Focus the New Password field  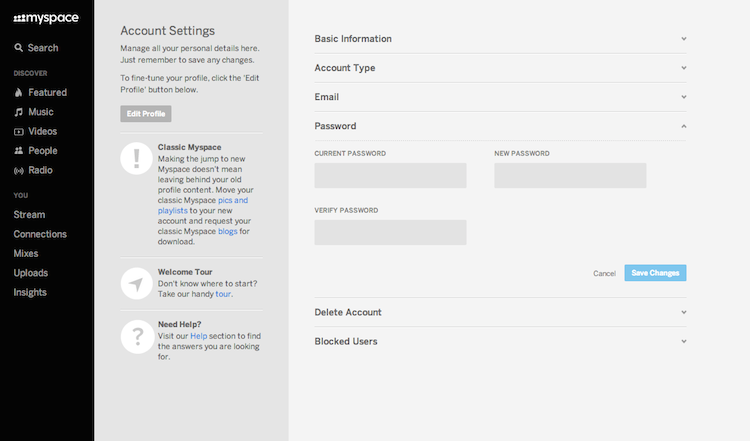pyautogui.click(x=570, y=176)
